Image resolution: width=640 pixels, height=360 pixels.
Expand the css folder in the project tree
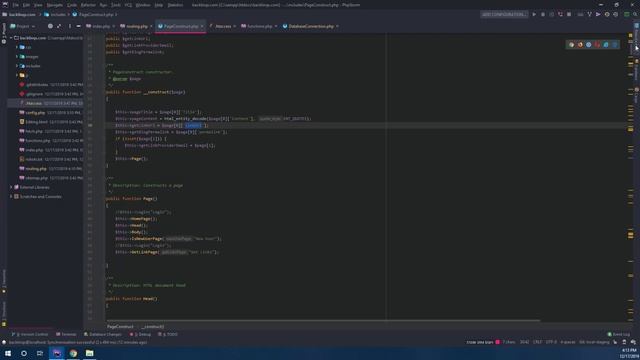[x=17, y=47]
